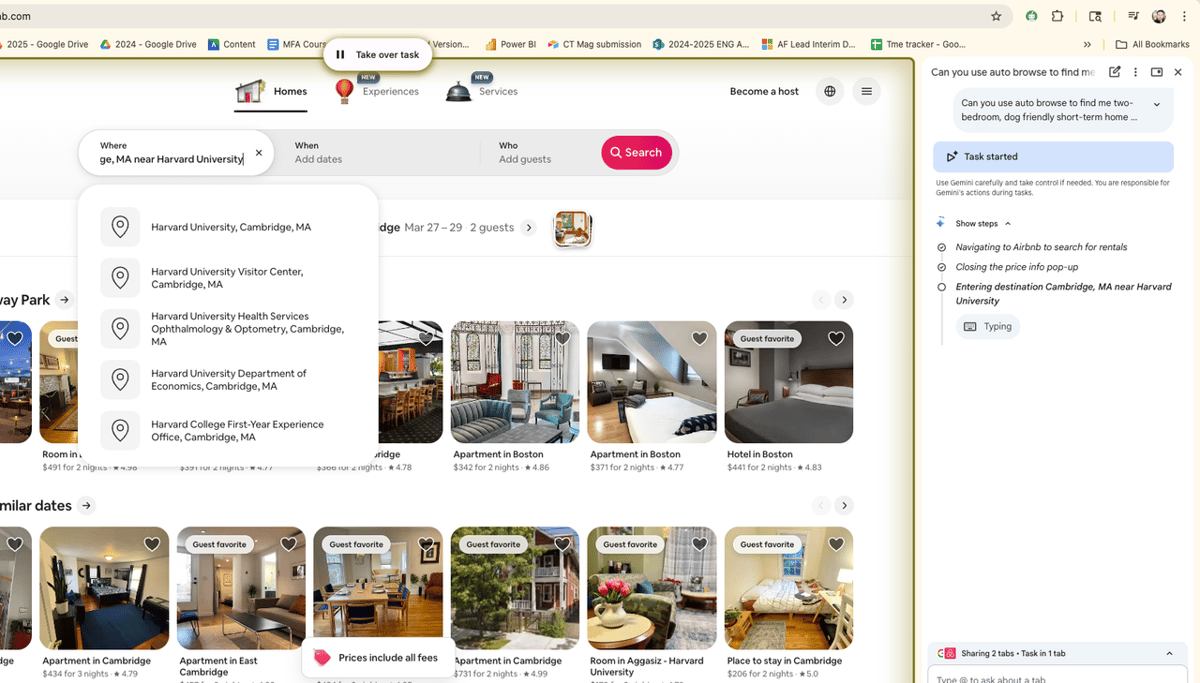This screenshot has width=1200, height=683.
Task: Toggle wishlist heart on Room in Aggasiz listing
Action: tap(699, 543)
